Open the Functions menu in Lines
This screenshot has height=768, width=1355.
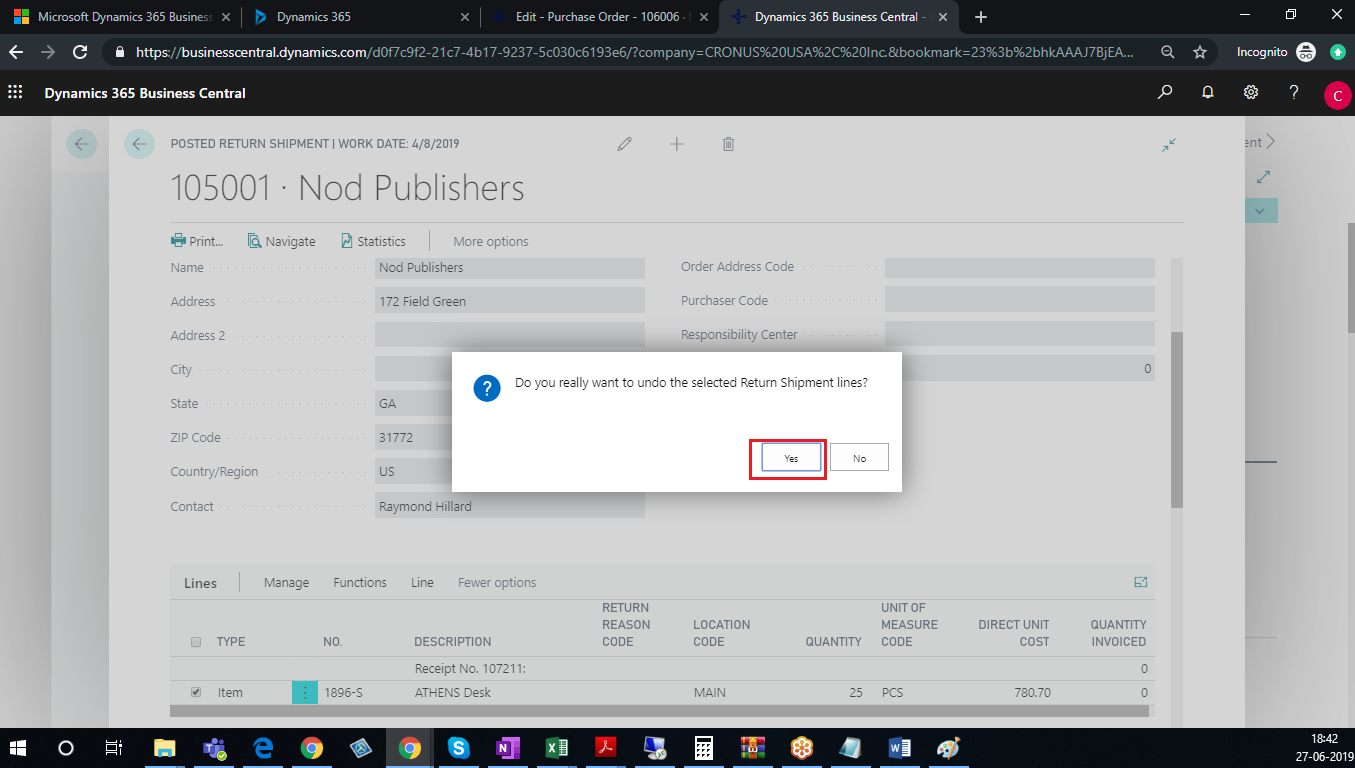(360, 583)
